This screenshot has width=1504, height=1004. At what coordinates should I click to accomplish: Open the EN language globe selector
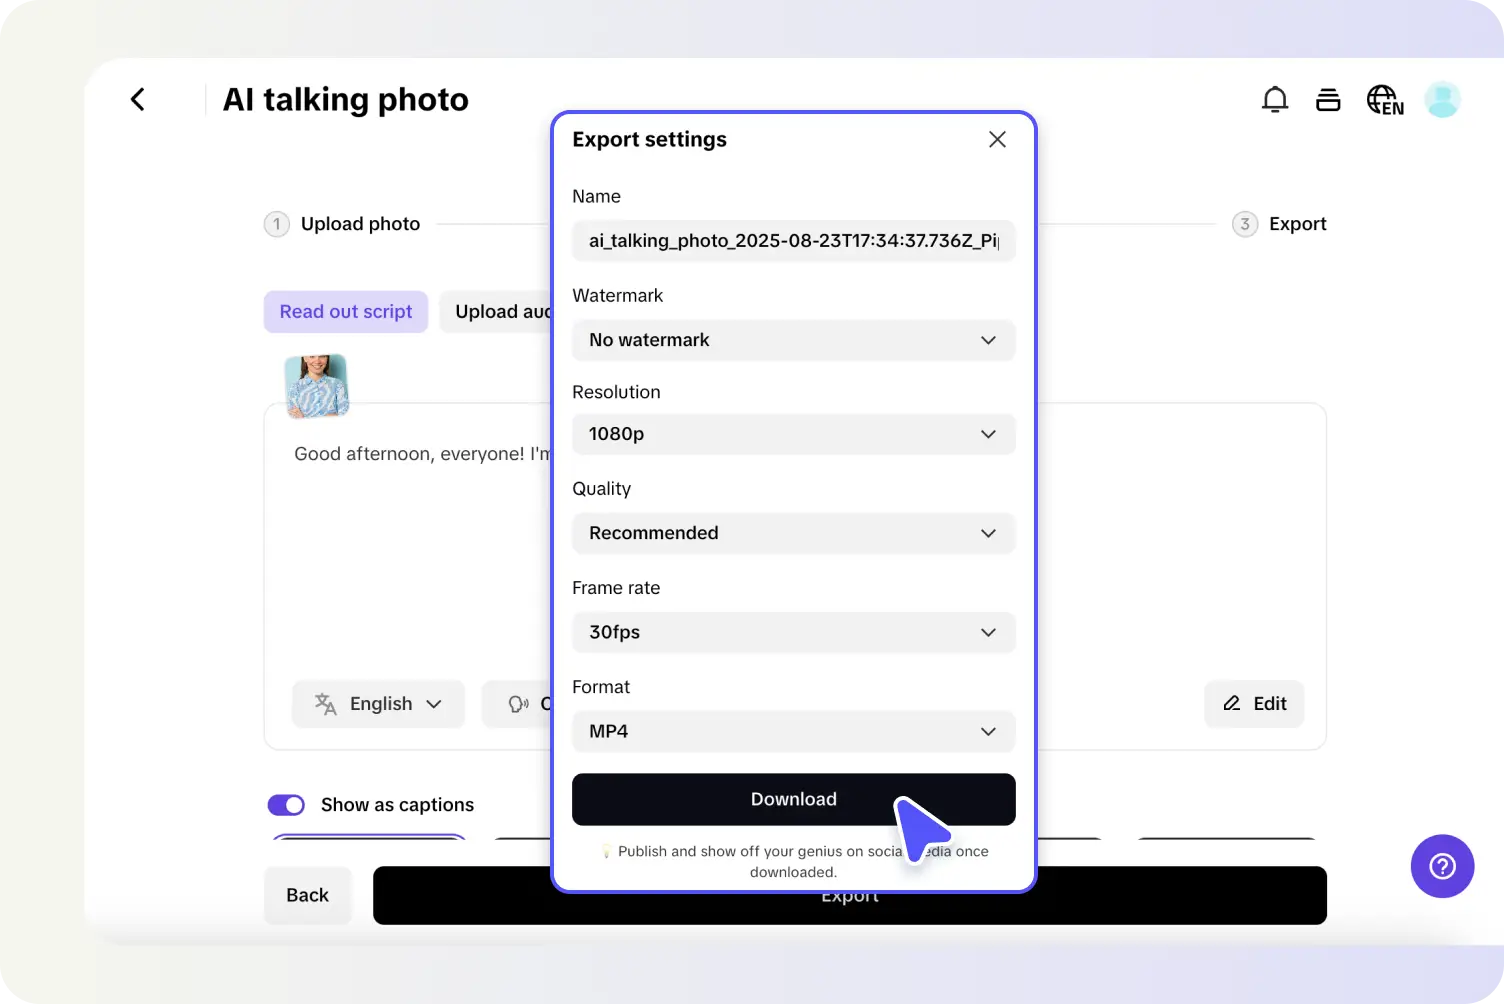[1385, 99]
